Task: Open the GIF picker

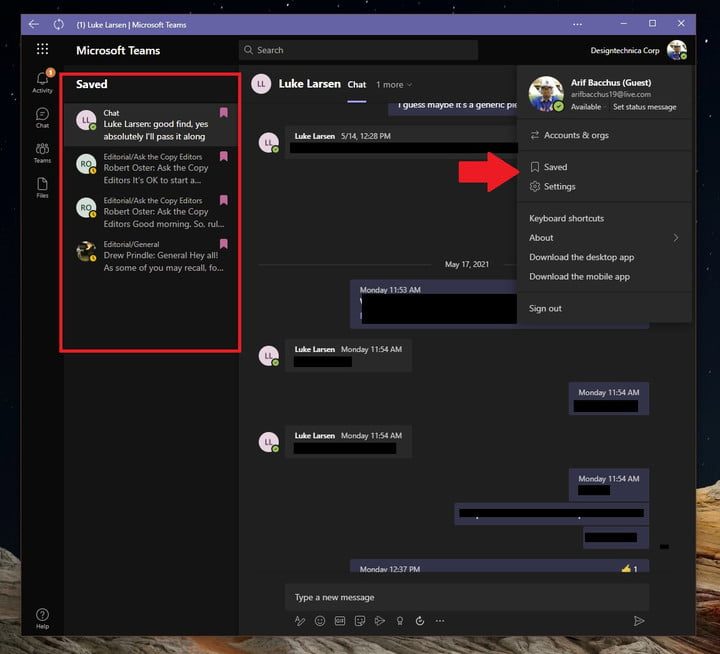Action: [340, 621]
